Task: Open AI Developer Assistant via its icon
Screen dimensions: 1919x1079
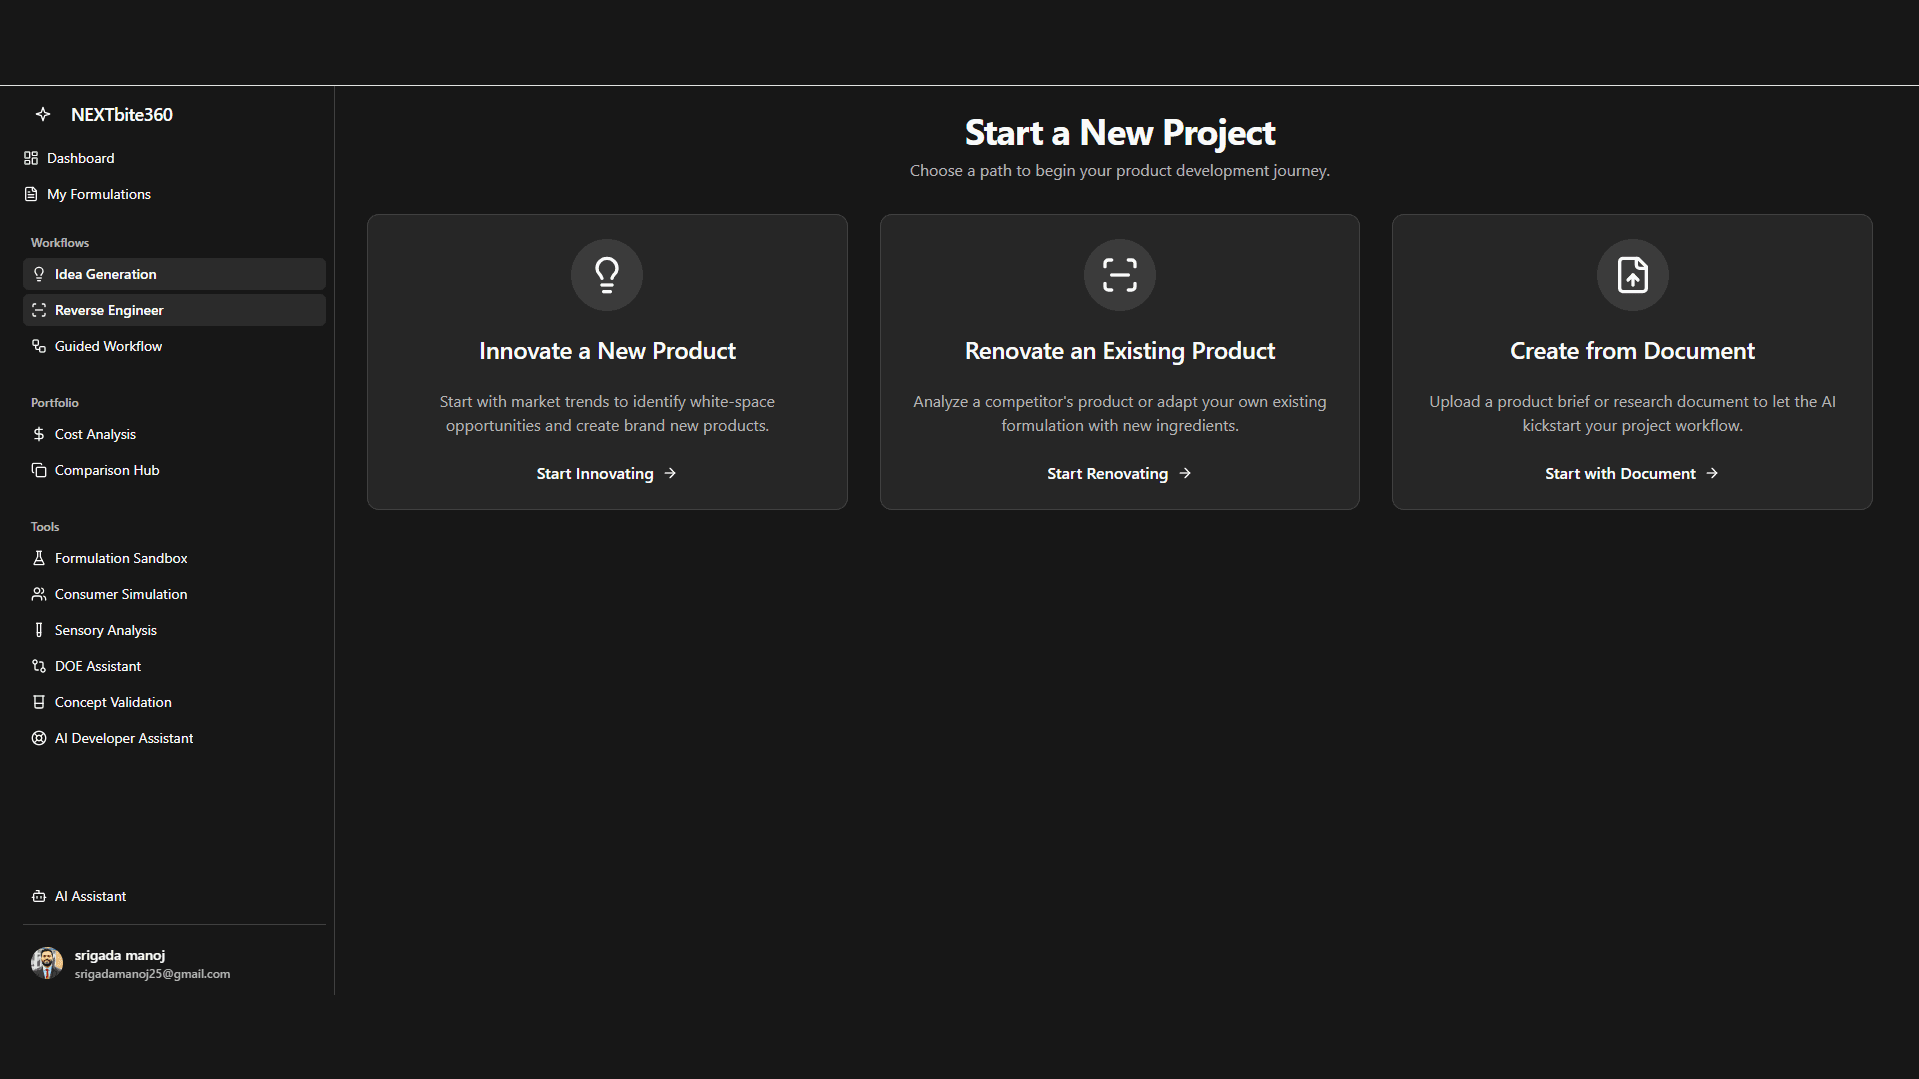Action: pyautogui.click(x=38, y=738)
